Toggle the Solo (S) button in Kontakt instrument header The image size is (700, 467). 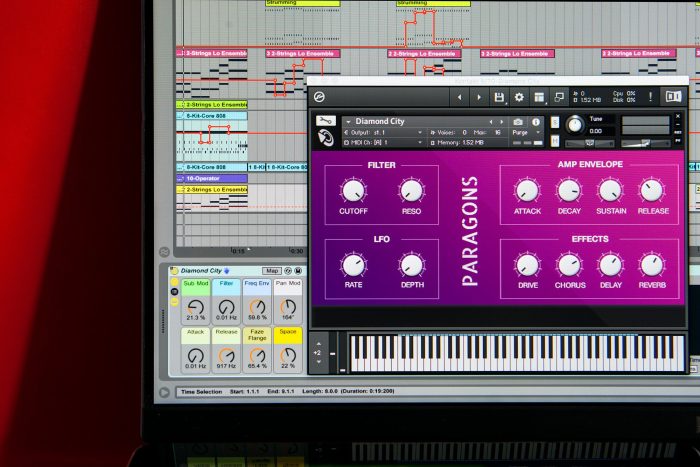point(555,122)
